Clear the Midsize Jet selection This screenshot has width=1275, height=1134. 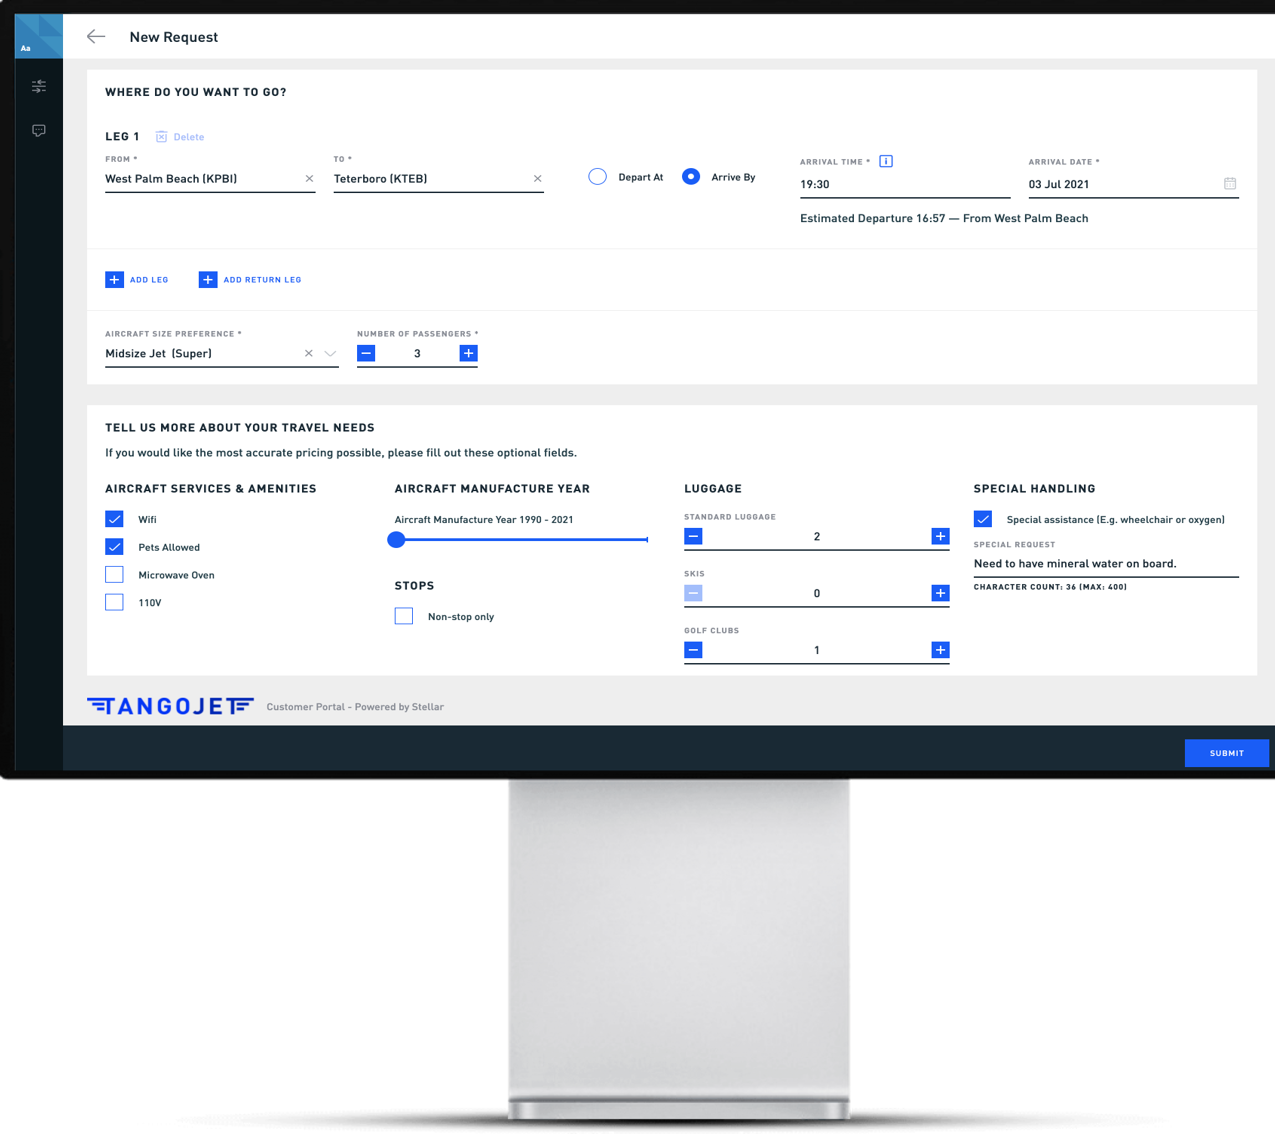point(308,354)
